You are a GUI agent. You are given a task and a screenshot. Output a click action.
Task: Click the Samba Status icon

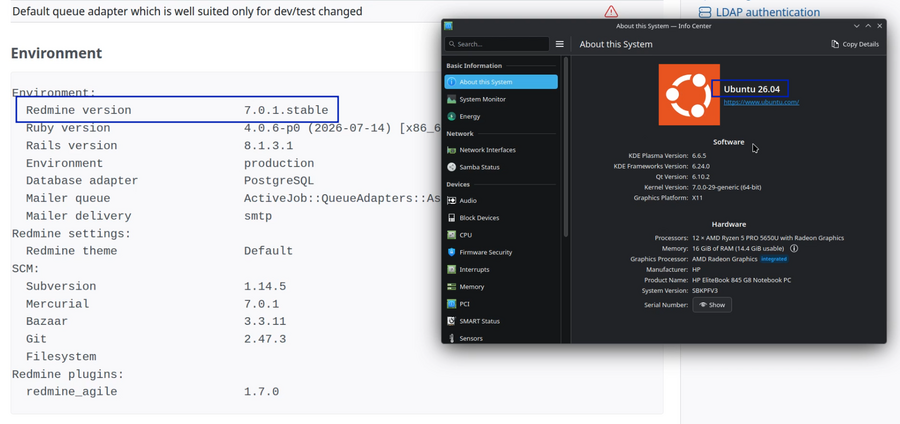(x=452, y=167)
